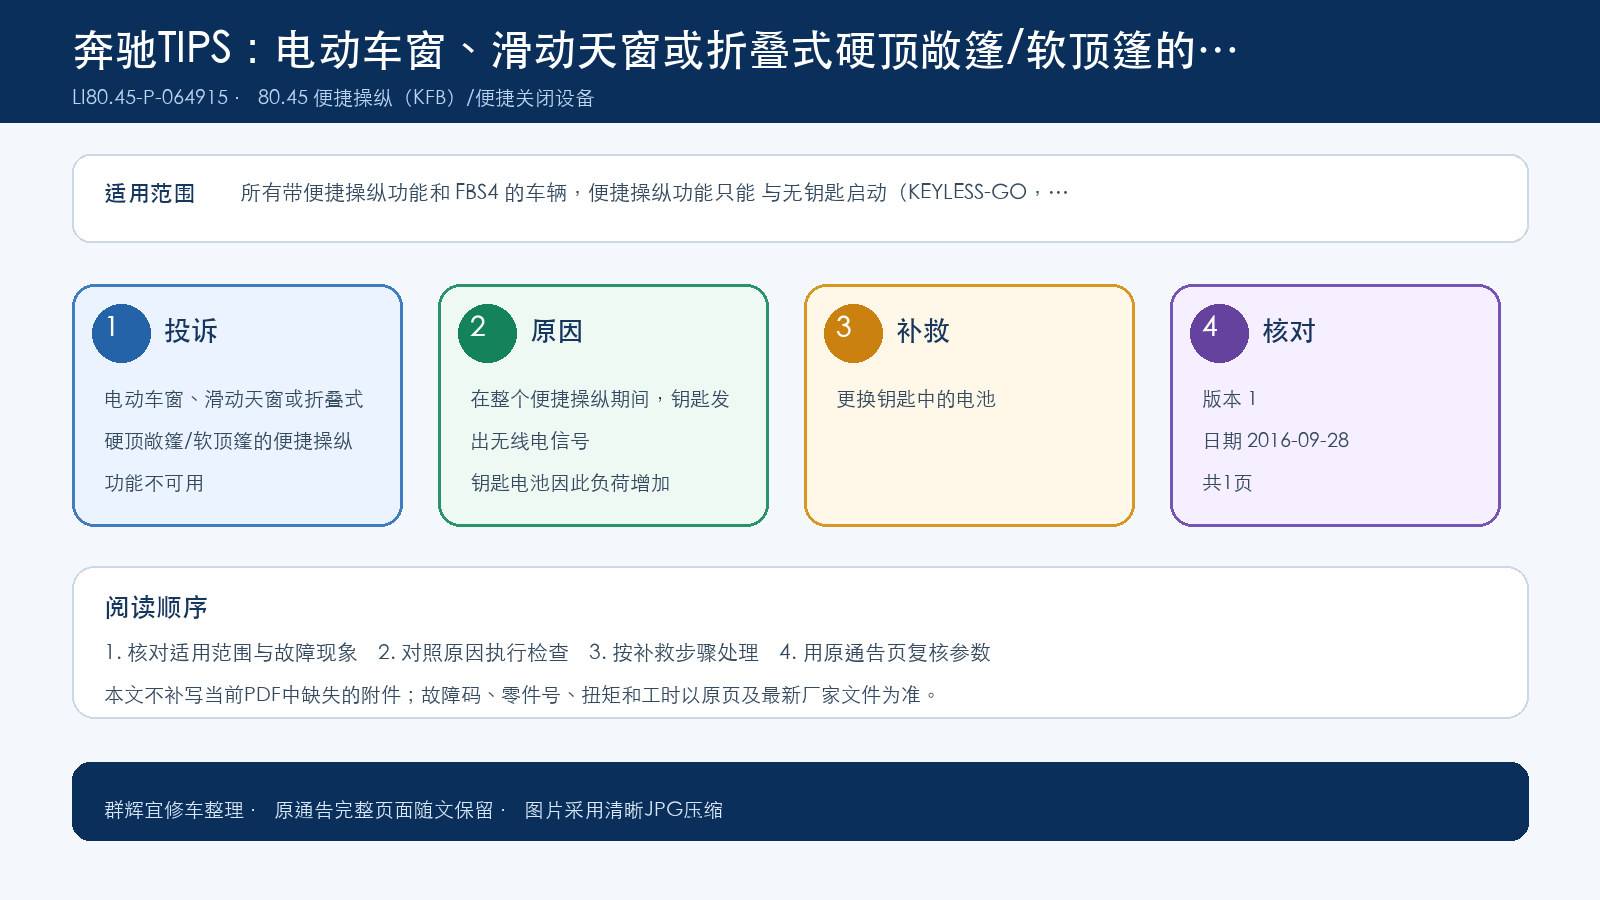Image resolution: width=1600 pixels, height=900 pixels.
Task: Click step 3. 按补救步骤处理
Action: pyautogui.click(x=674, y=653)
